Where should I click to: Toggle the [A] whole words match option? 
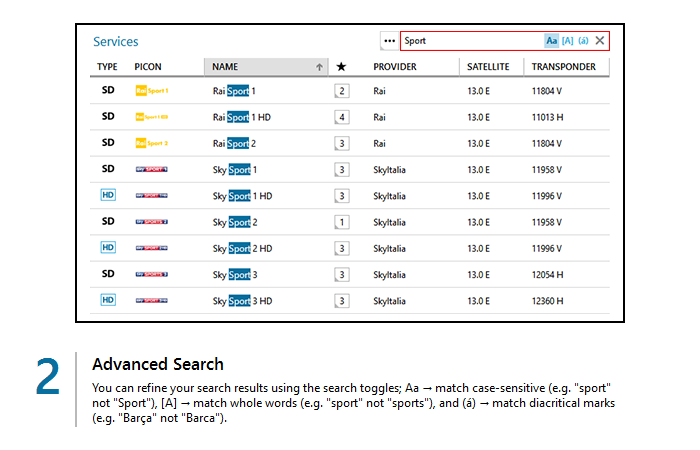click(x=567, y=41)
